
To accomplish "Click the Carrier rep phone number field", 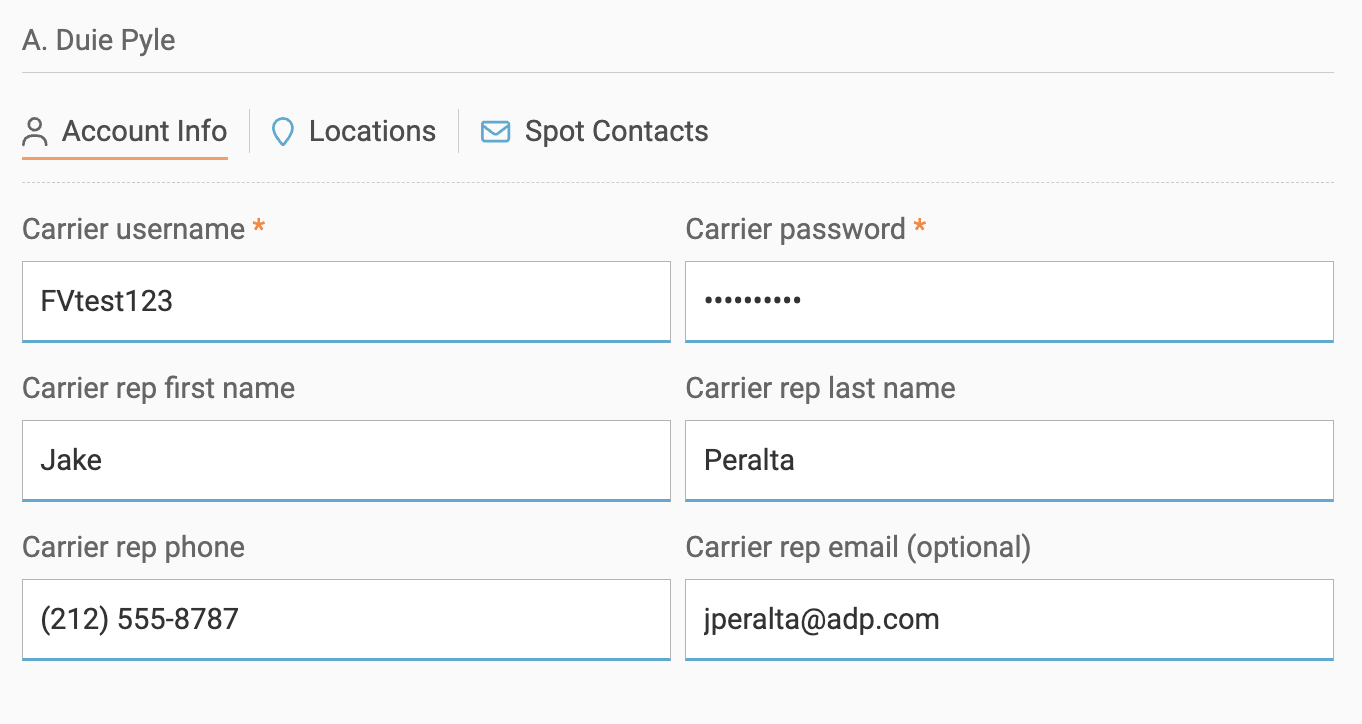I will coord(346,619).
